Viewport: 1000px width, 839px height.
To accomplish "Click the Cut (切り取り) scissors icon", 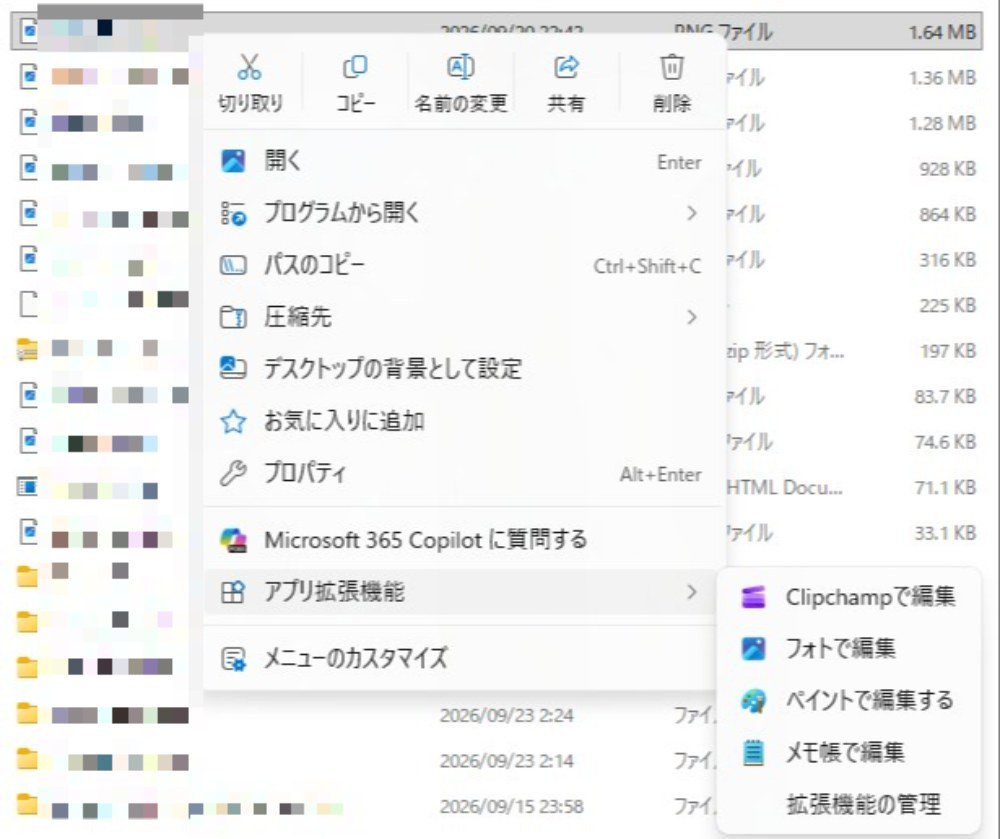I will [x=249, y=66].
